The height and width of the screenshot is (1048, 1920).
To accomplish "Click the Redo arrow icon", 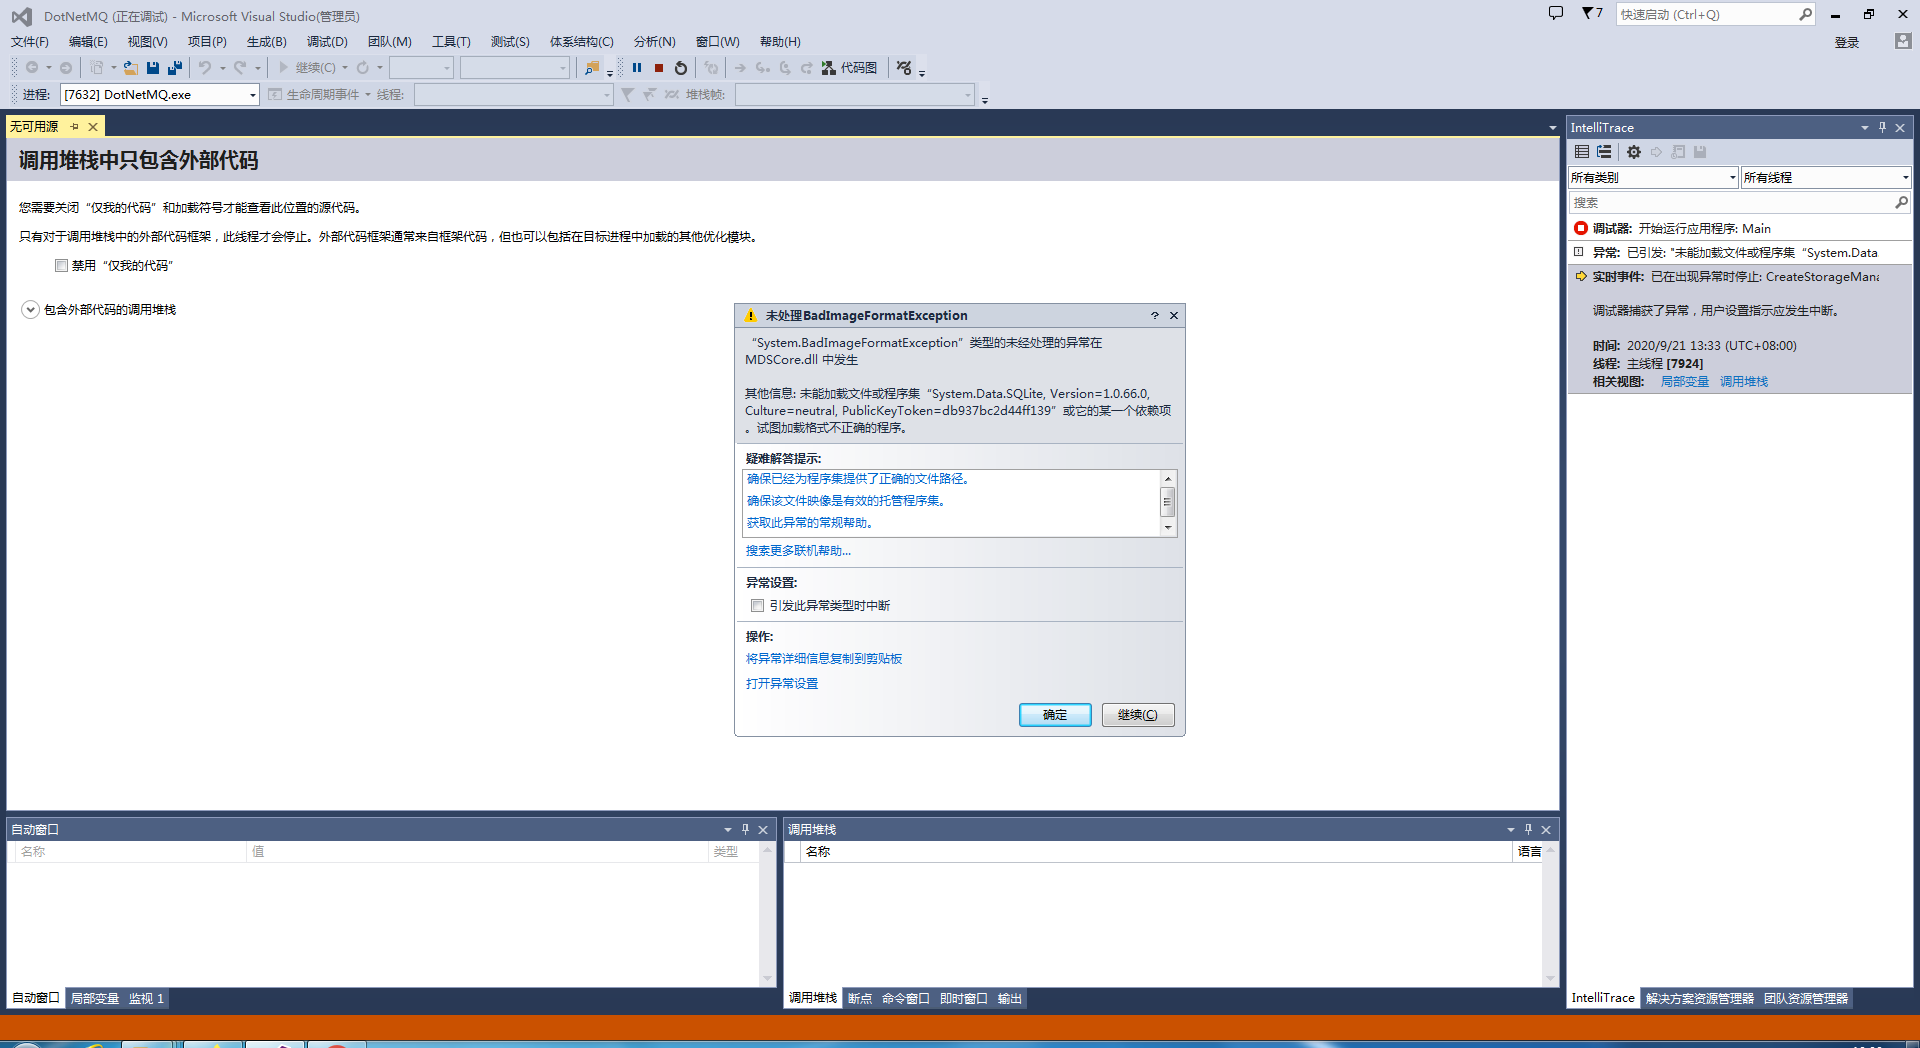I will coord(240,68).
